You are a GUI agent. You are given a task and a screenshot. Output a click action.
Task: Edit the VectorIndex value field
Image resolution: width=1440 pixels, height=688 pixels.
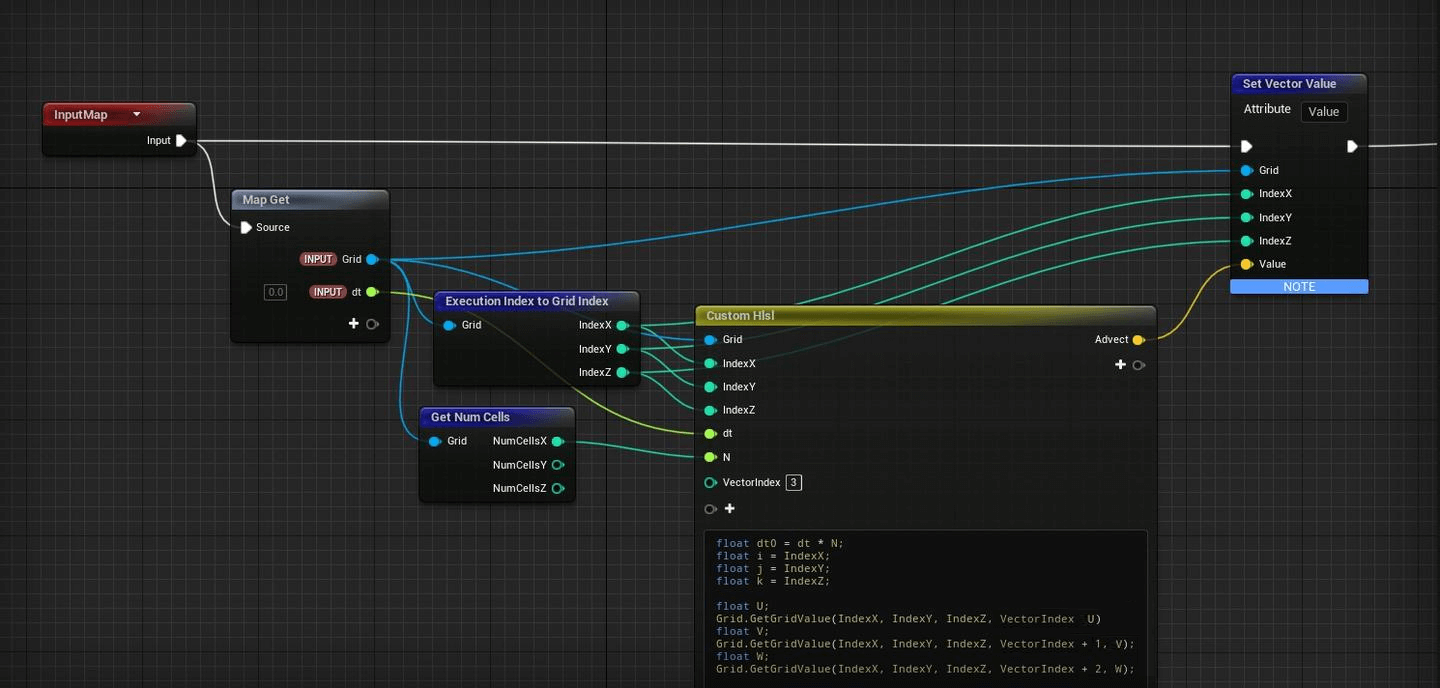click(794, 483)
